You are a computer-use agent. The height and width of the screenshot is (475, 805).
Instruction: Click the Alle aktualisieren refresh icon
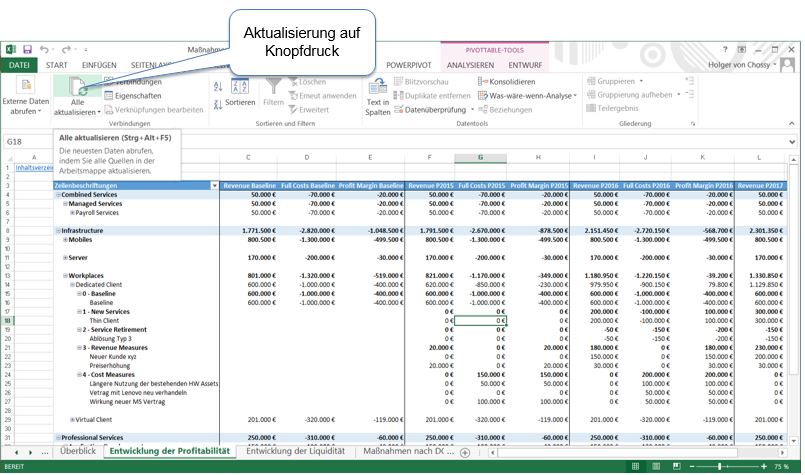pos(76,89)
